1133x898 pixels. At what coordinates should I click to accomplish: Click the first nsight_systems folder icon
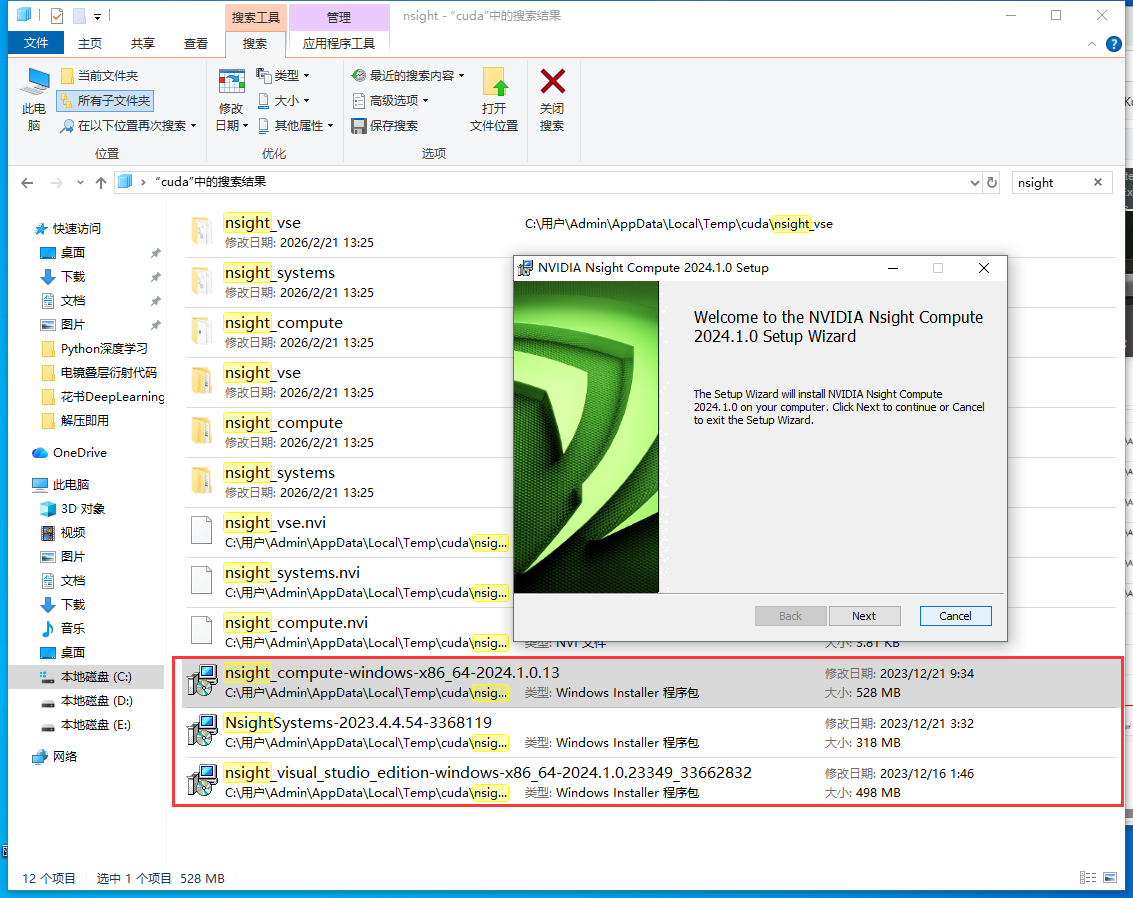(x=202, y=281)
